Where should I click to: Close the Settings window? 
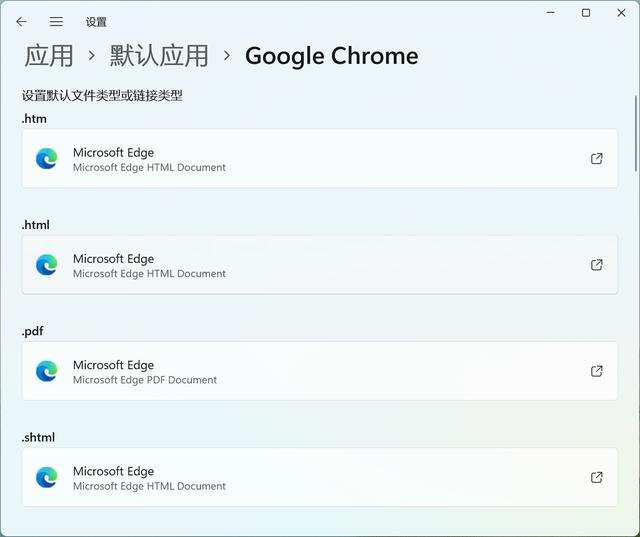621,13
